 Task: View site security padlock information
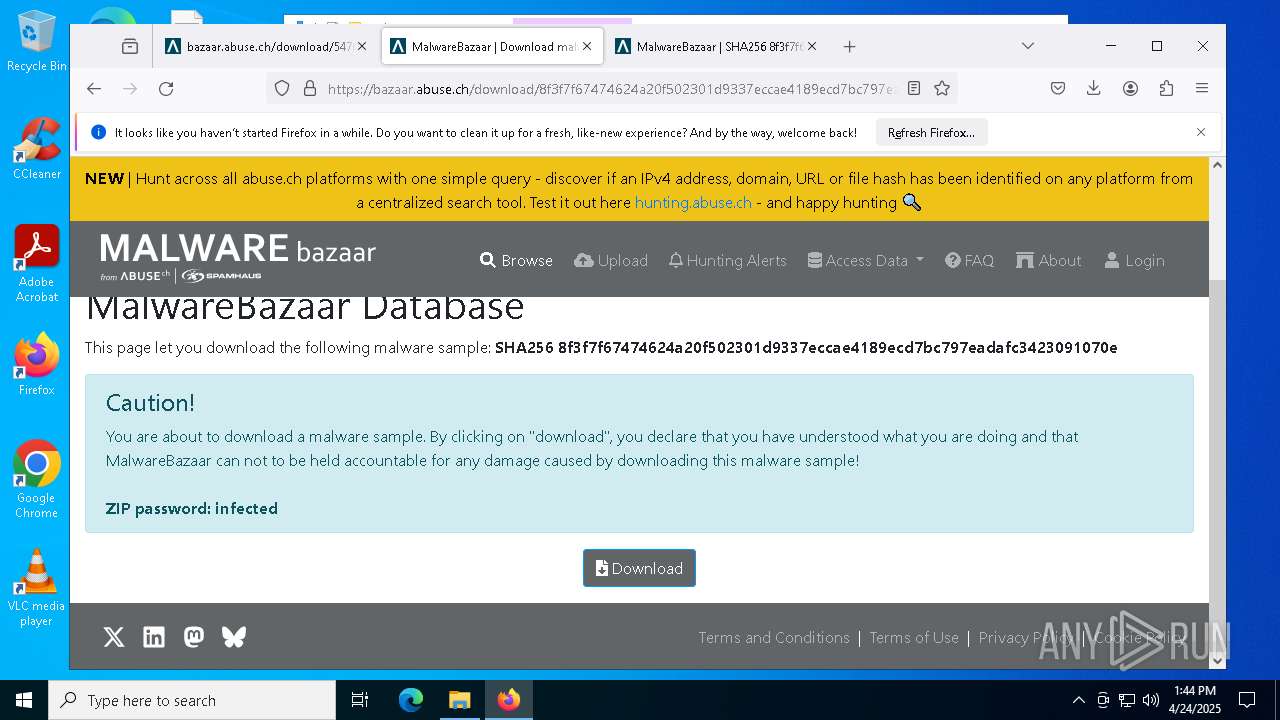pyautogui.click(x=309, y=88)
